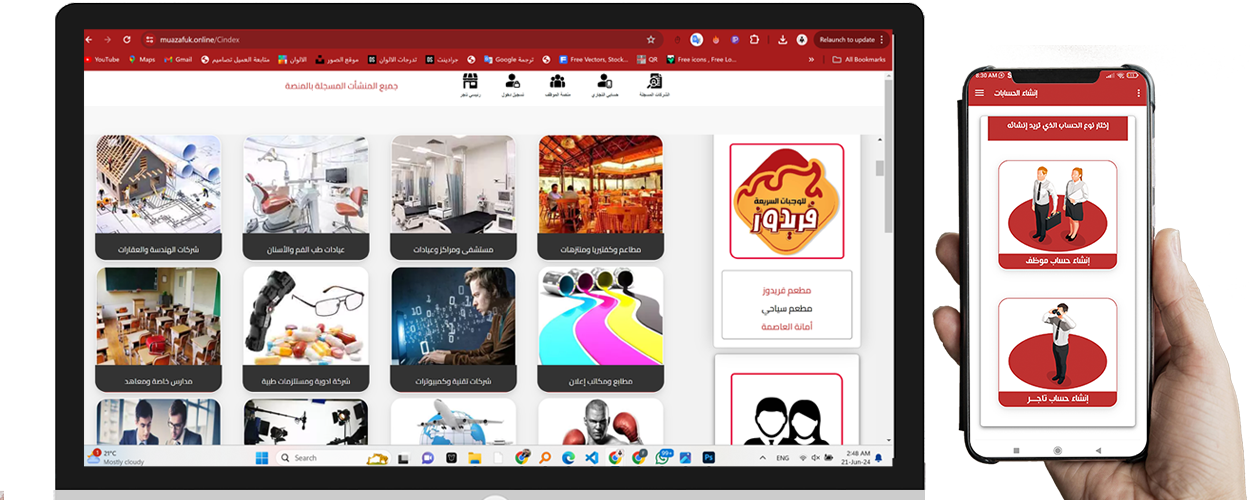1250x500 pixels.
Task: Tap Create Employee Account (إنشاء حساب موظف)
Action: coord(1057,215)
